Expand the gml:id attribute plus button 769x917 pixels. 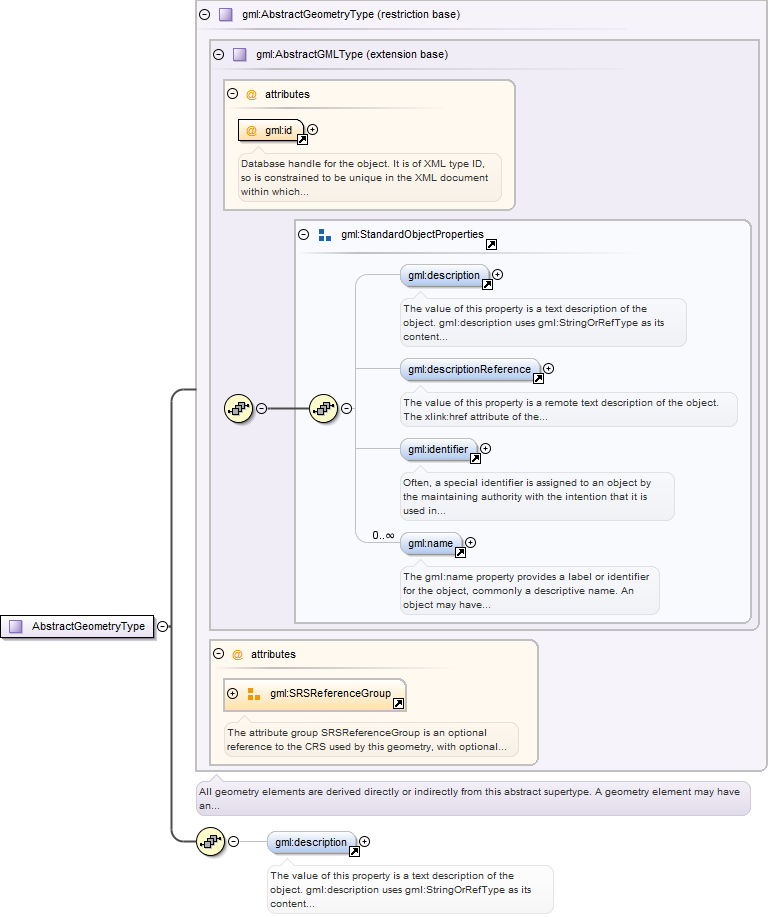313,129
